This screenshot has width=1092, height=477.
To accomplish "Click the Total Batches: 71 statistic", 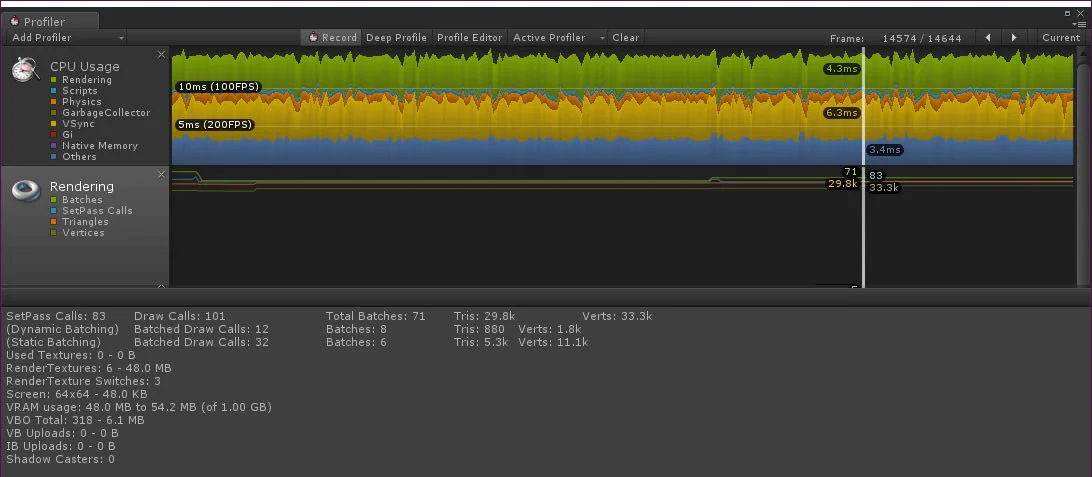I will tap(375, 316).
